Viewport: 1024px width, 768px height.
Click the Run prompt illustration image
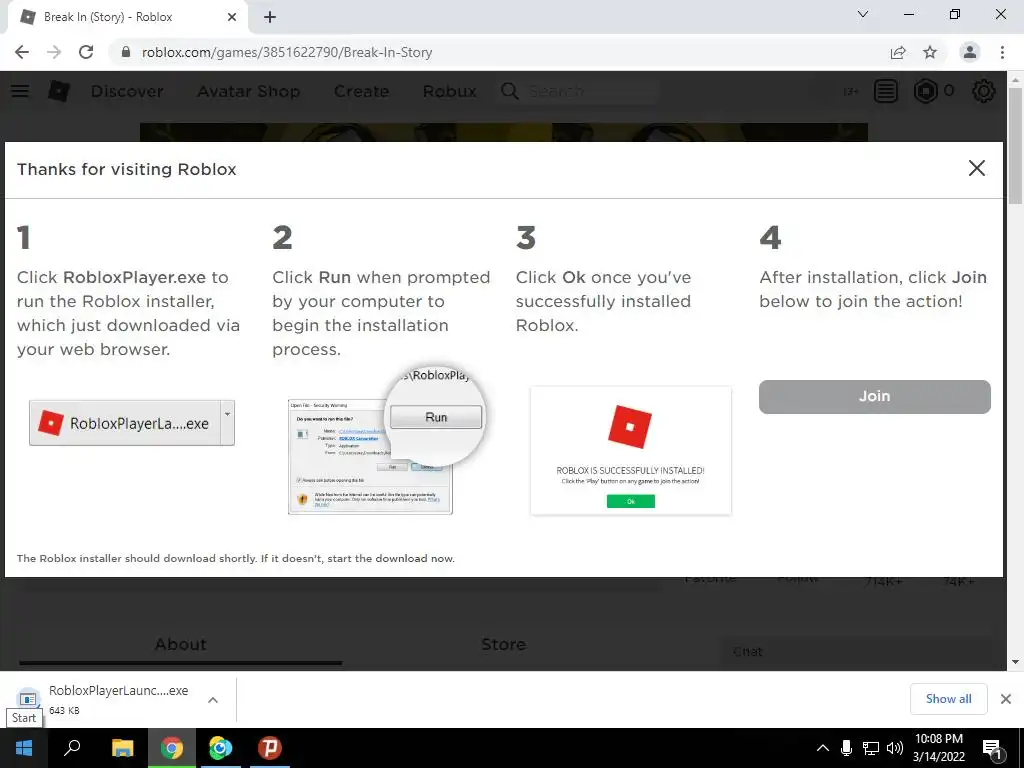coord(386,441)
